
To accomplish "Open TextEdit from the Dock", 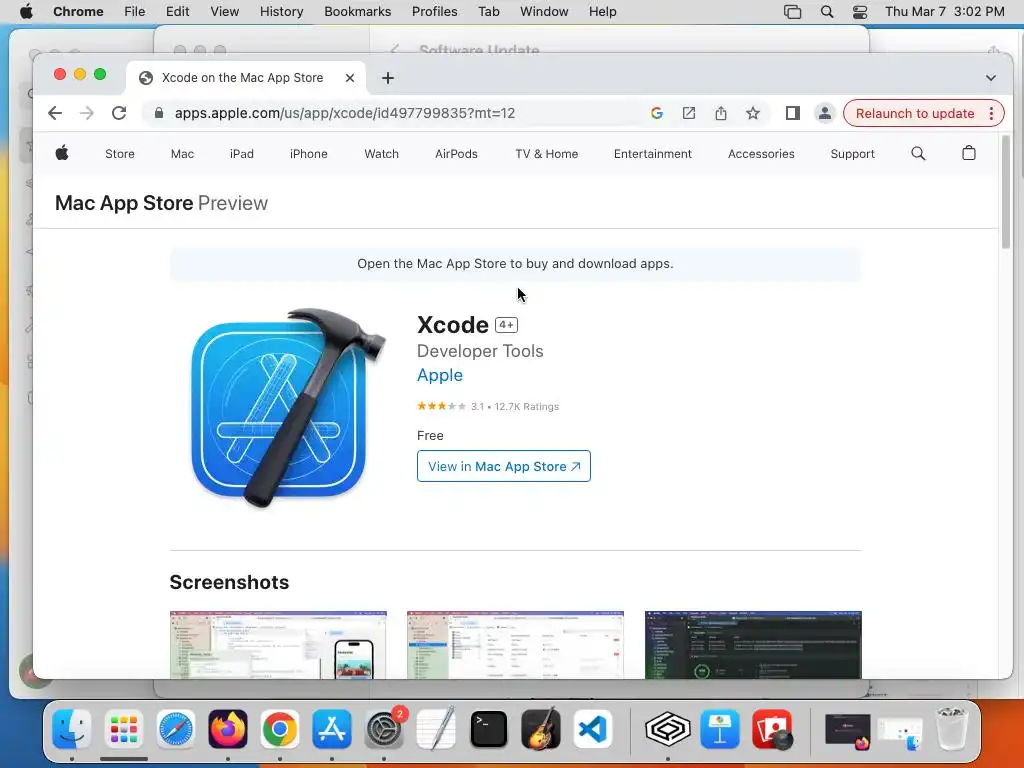I will click(436, 729).
